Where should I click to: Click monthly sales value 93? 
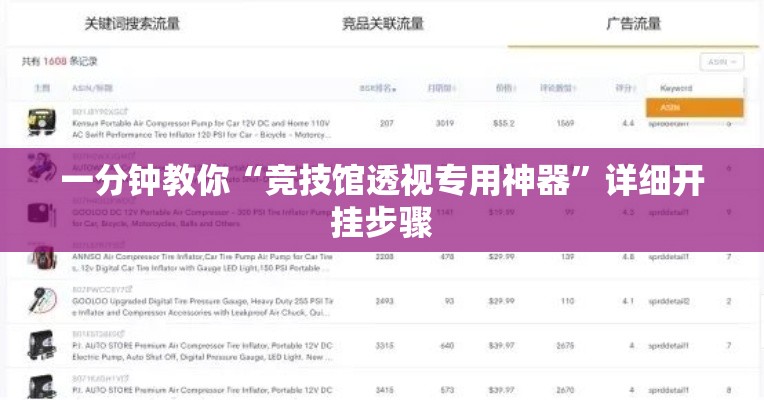click(449, 301)
